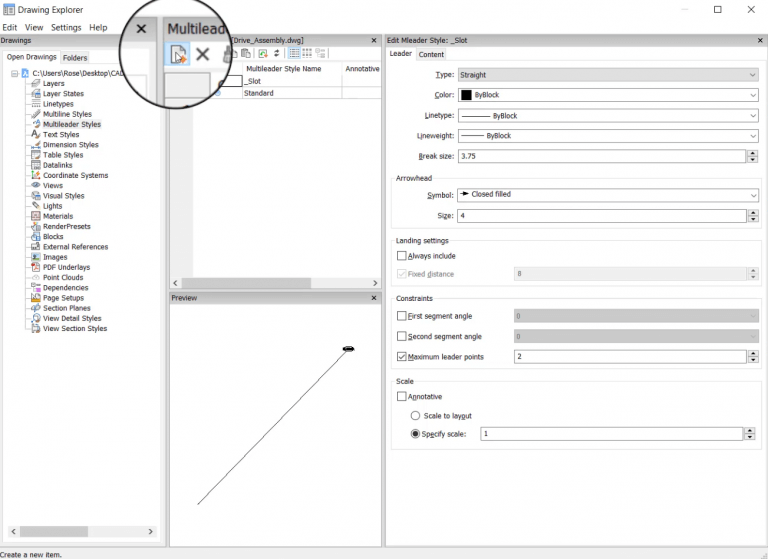Viewport: 768px width, 559px height.
Task: Select the Specify scale radio button
Action: click(x=415, y=434)
